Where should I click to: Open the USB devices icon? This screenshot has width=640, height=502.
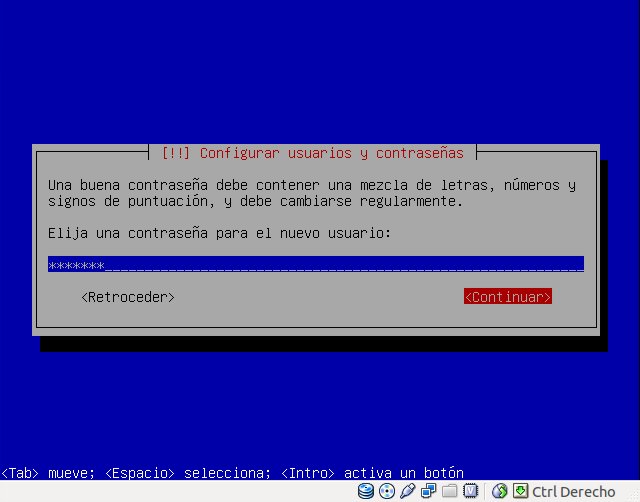407,491
